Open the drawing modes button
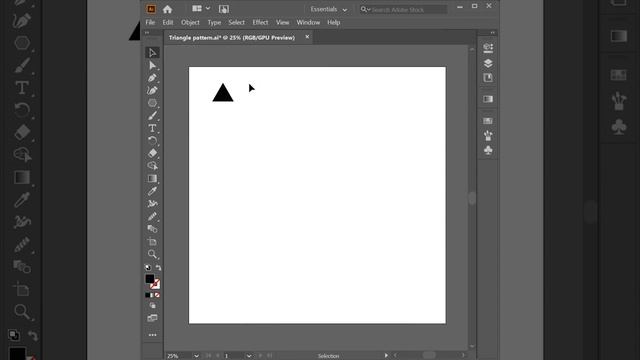 pos(152,306)
